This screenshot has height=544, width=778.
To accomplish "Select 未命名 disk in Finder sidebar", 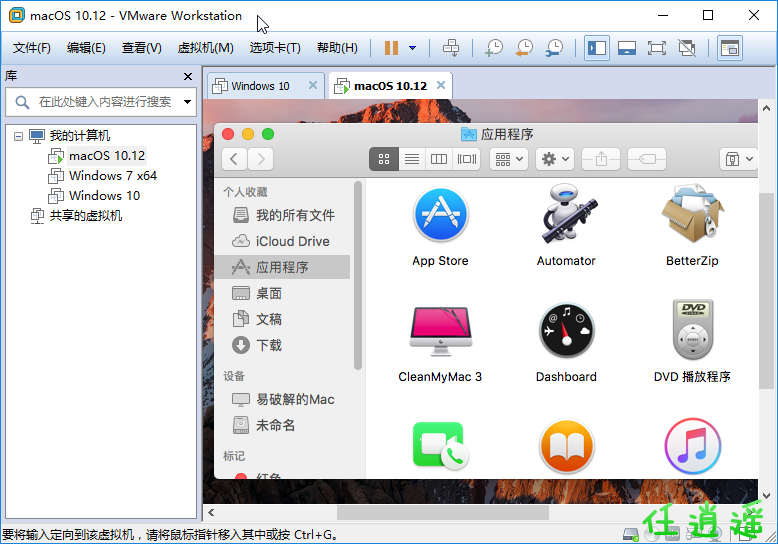I will click(283, 425).
